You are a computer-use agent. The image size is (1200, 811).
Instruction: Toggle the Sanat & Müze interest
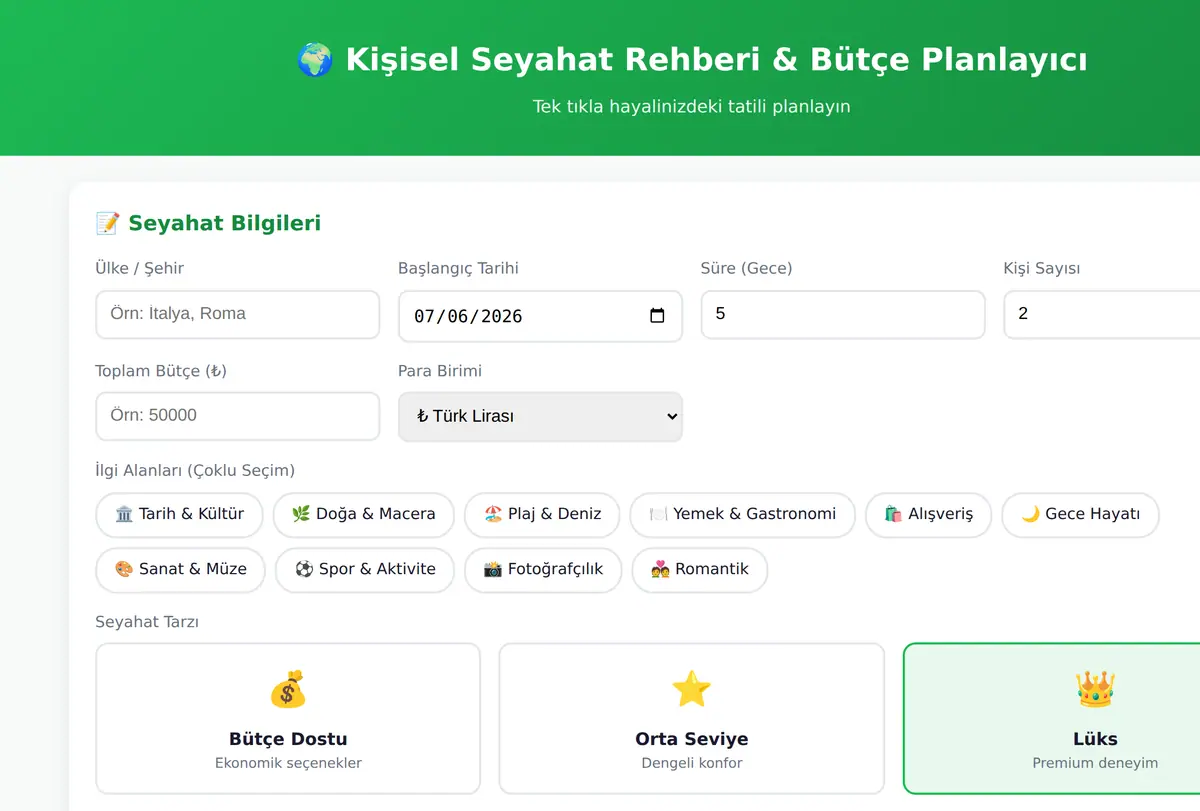click(180, 570)
